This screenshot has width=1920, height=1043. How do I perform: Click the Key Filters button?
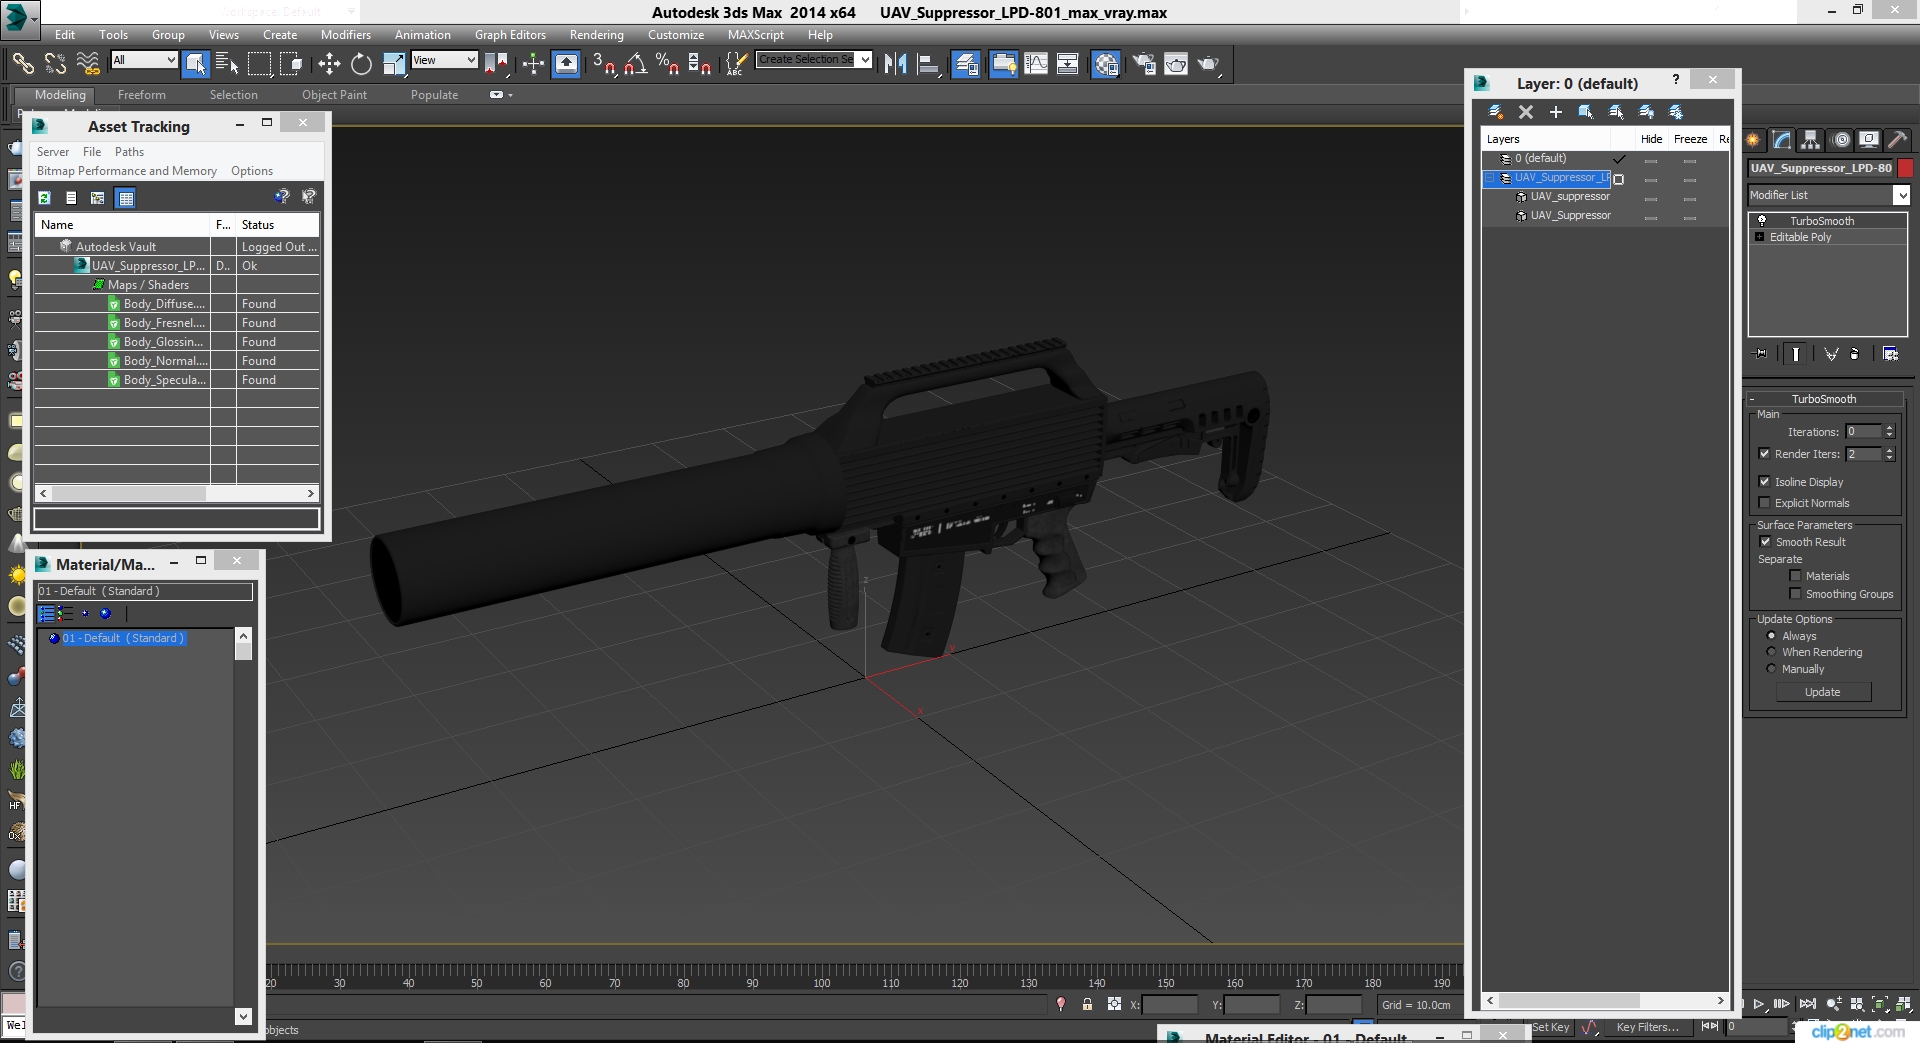click(x=1647, y=1027)
